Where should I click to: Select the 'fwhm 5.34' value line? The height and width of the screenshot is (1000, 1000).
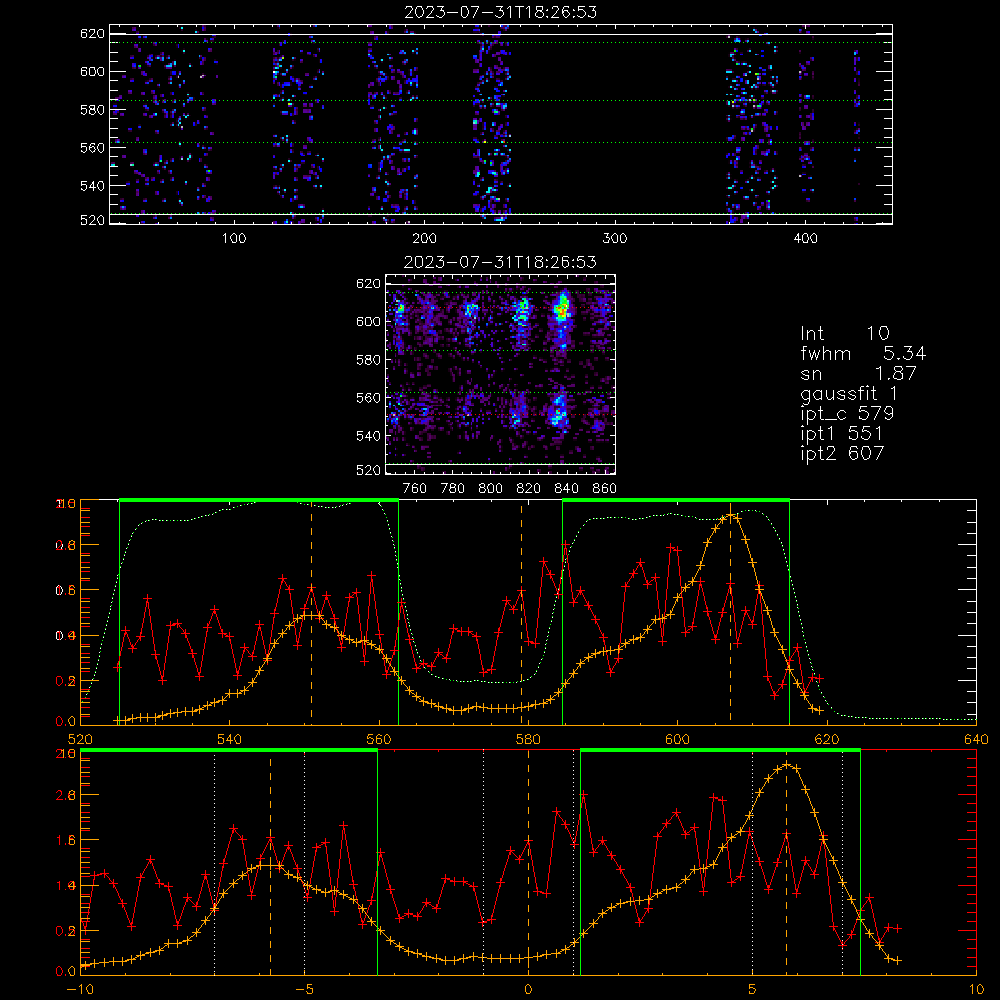(x=863, y=353)
